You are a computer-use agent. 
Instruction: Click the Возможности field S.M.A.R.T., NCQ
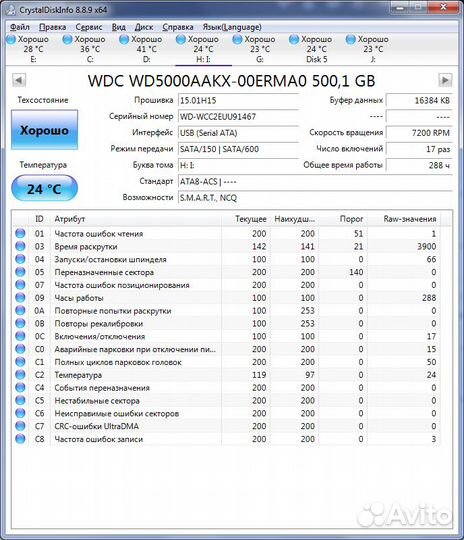315,198
